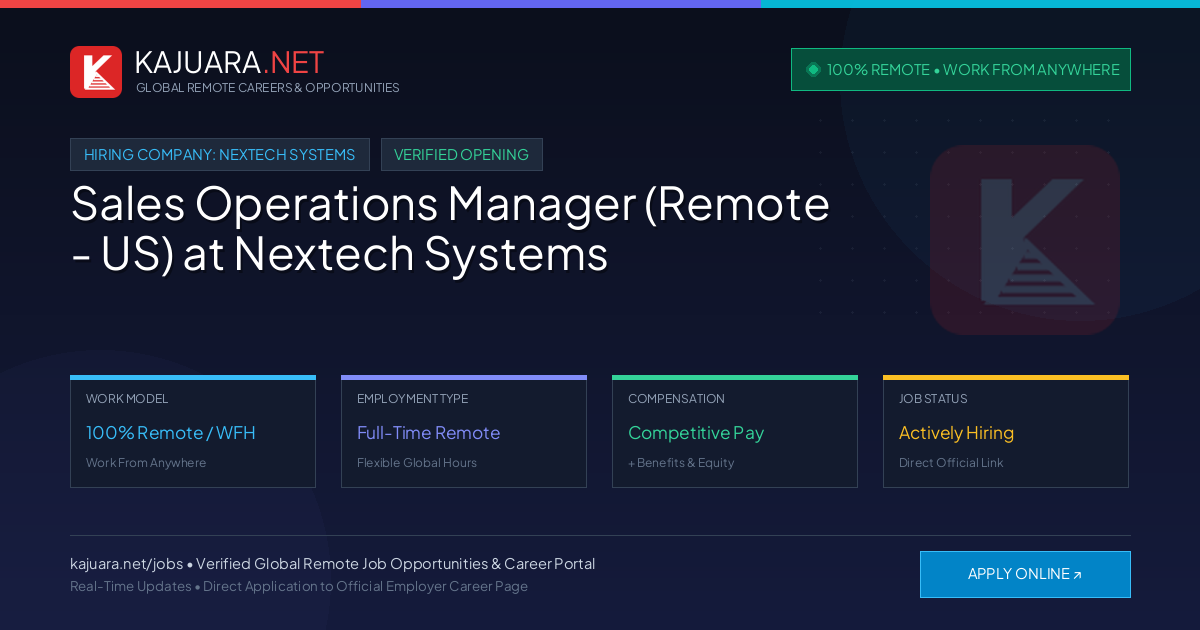
Task: Open the Compensation card
Action: (x=735, y=432)
